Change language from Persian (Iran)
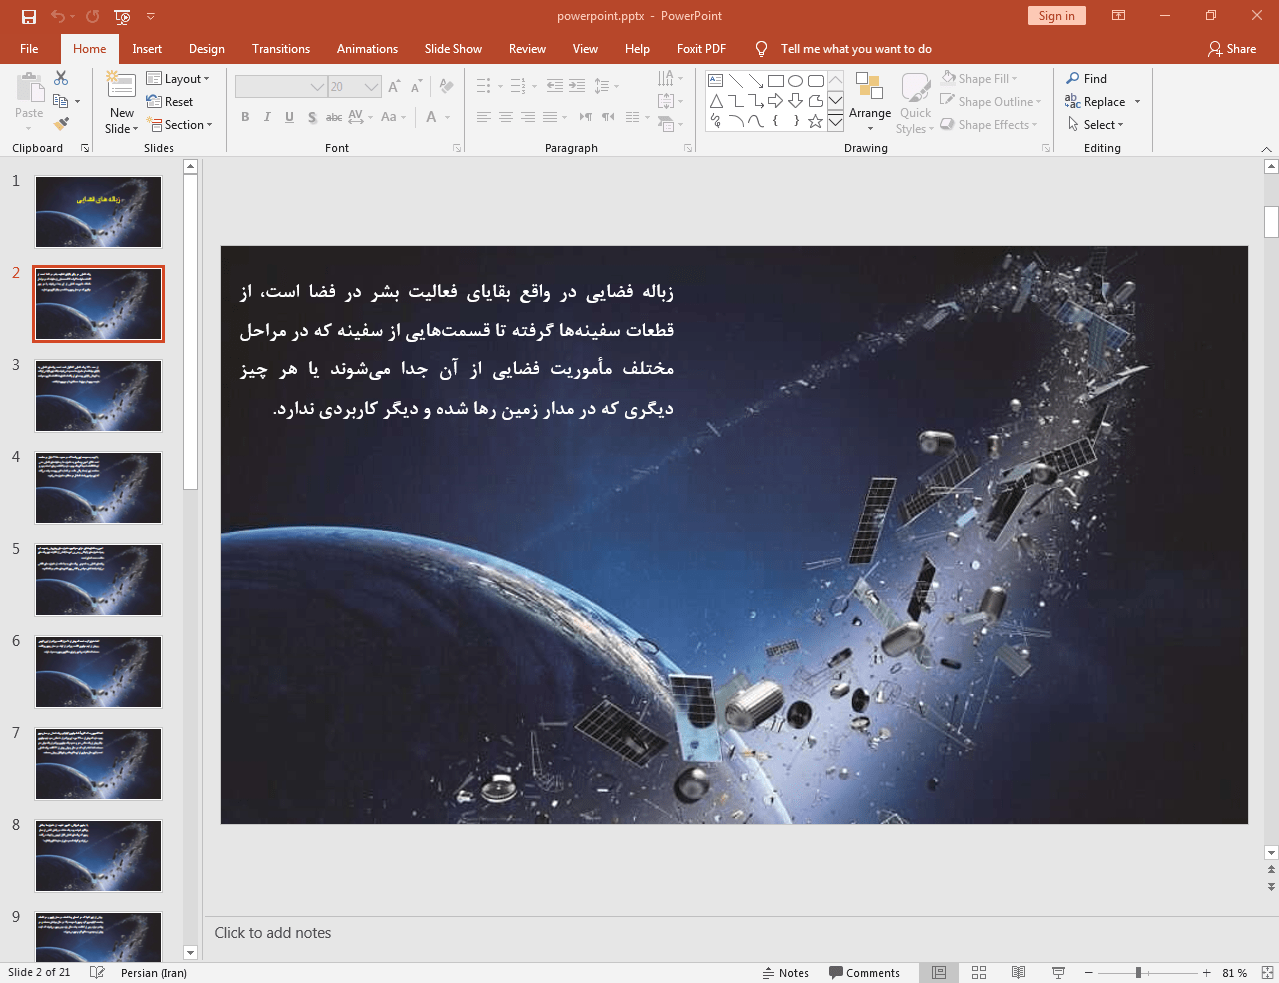 point(154,973)
